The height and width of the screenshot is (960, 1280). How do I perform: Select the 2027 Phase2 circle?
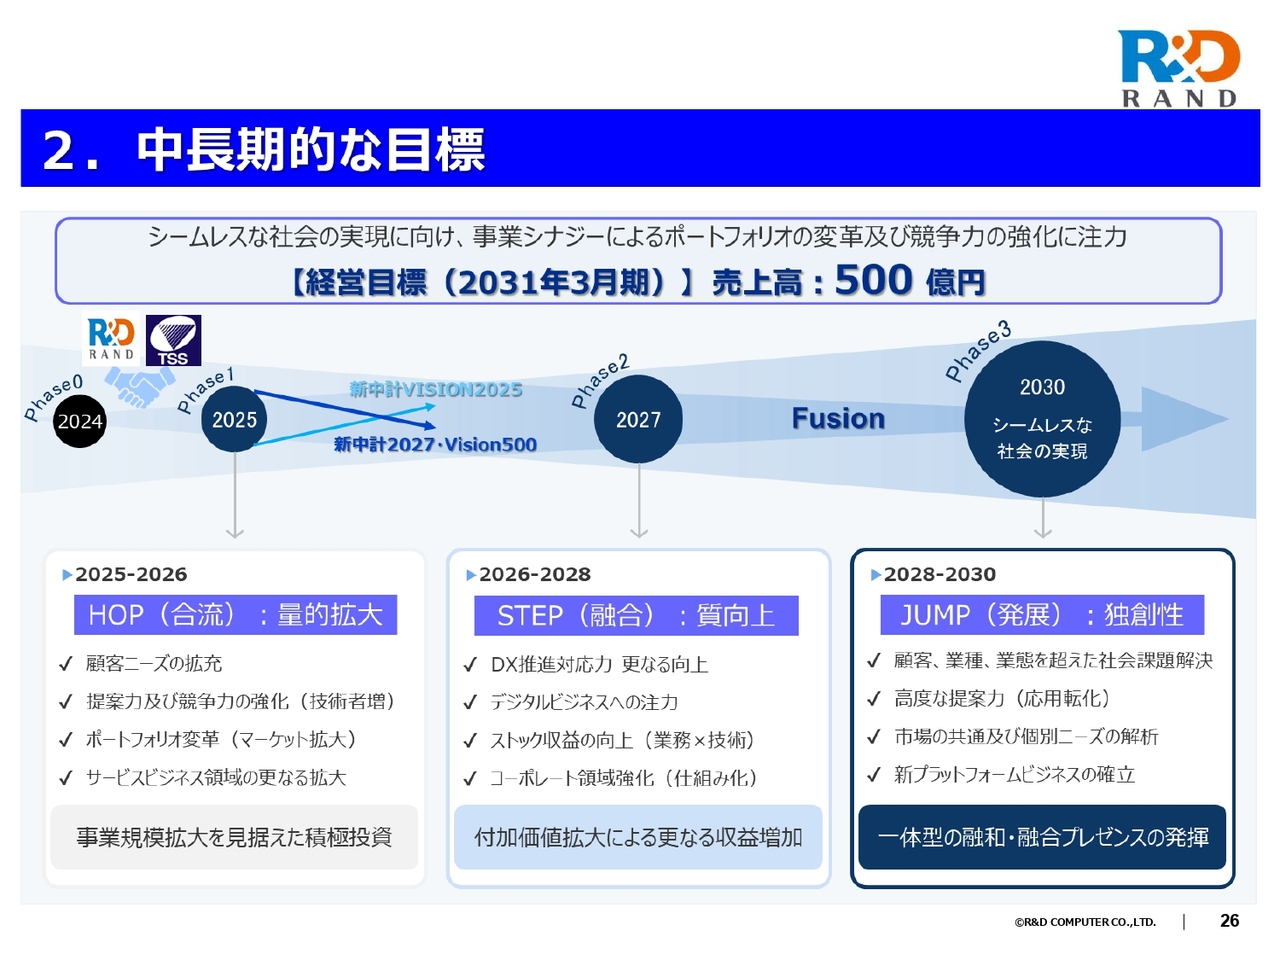[x=638, y=420]
